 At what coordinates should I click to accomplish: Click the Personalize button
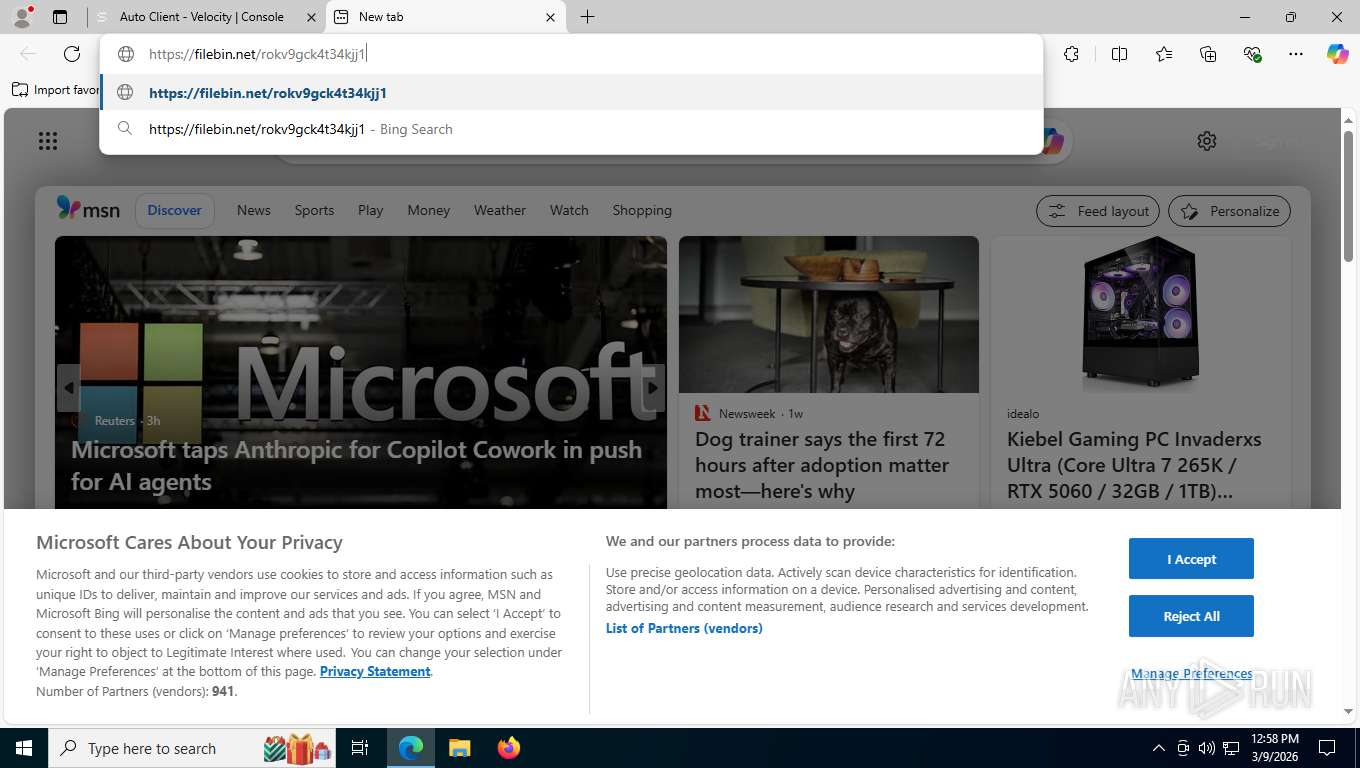point(1229,211)
